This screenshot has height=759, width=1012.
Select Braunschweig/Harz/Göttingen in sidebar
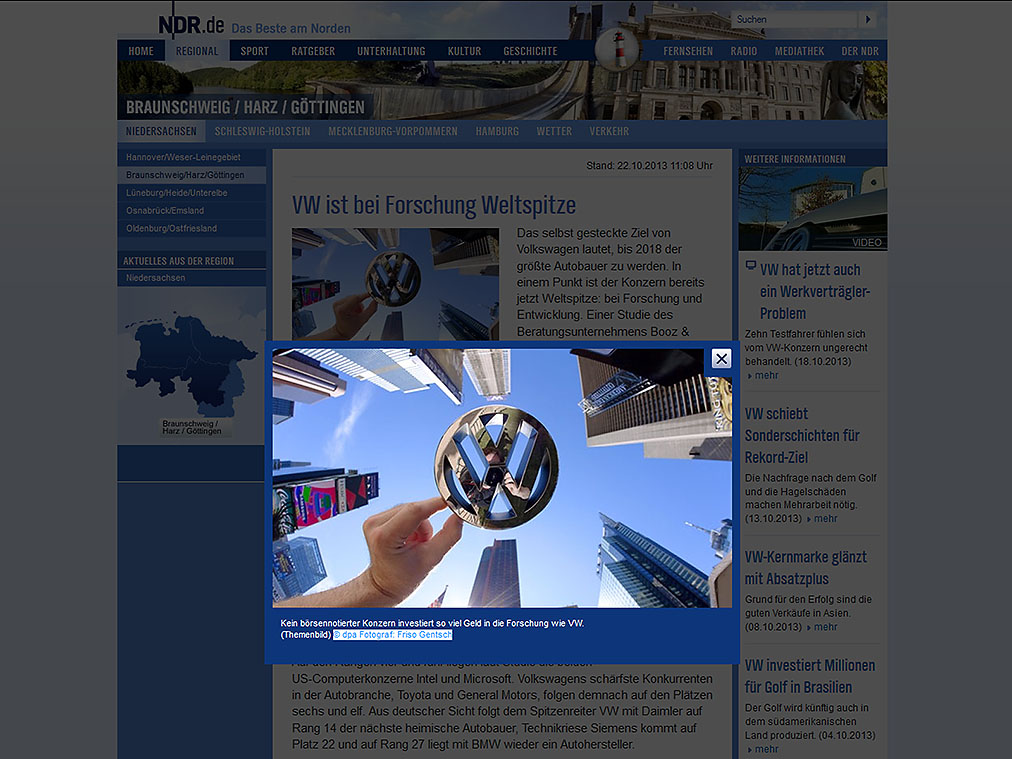[192, 175]
